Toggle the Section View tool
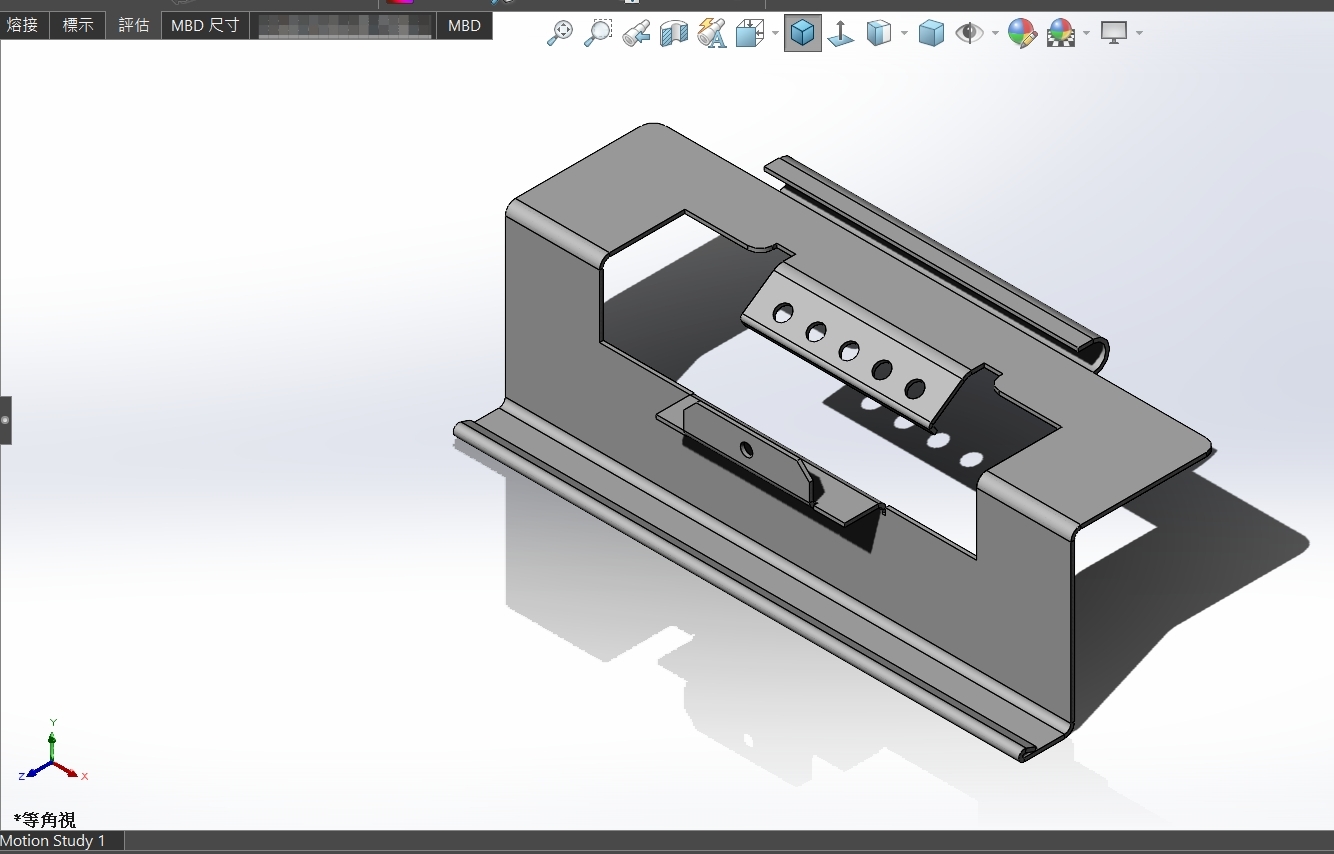Screen dimensions: 1334x854 (674, 34)
